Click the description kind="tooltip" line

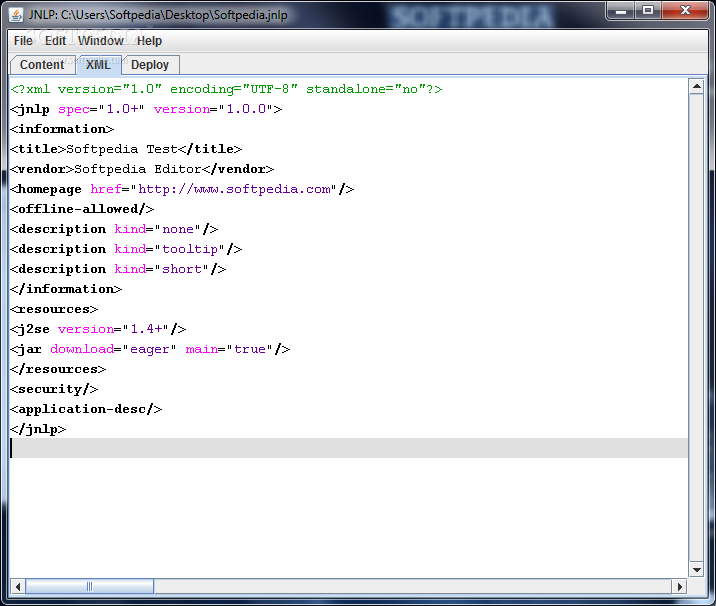click(126, 249)
